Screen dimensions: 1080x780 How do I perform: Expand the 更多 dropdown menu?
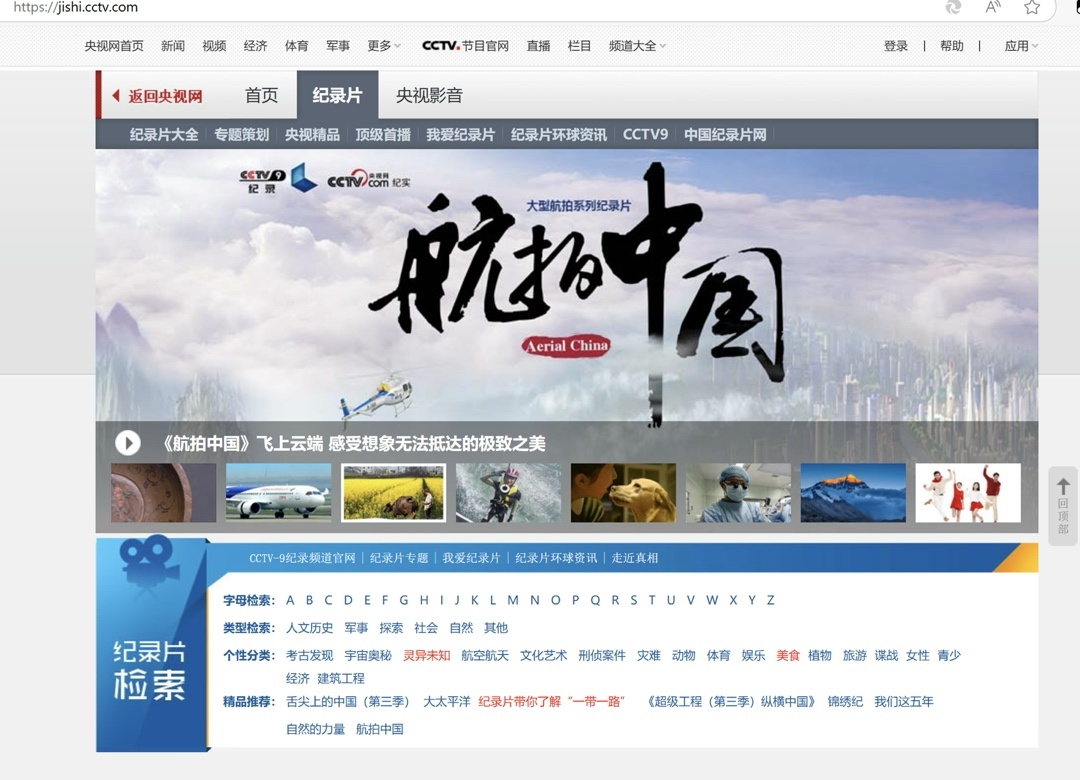(384, 45)
